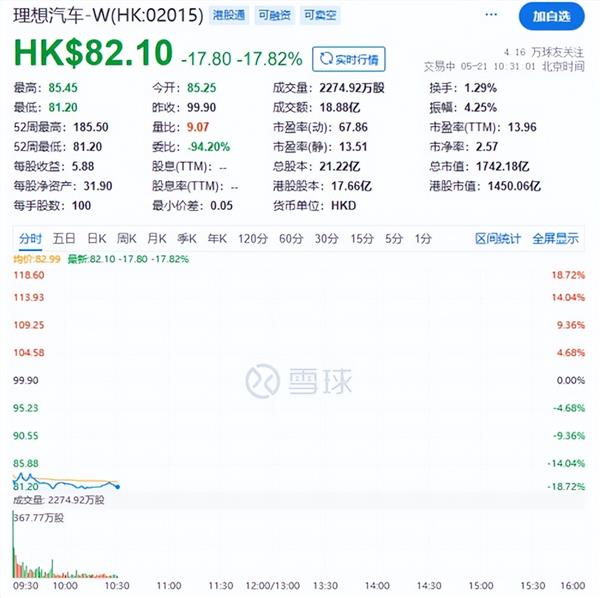Select the 15分 interval tab
The height and width of the screenshot is (598, 600).
(361, 238)
